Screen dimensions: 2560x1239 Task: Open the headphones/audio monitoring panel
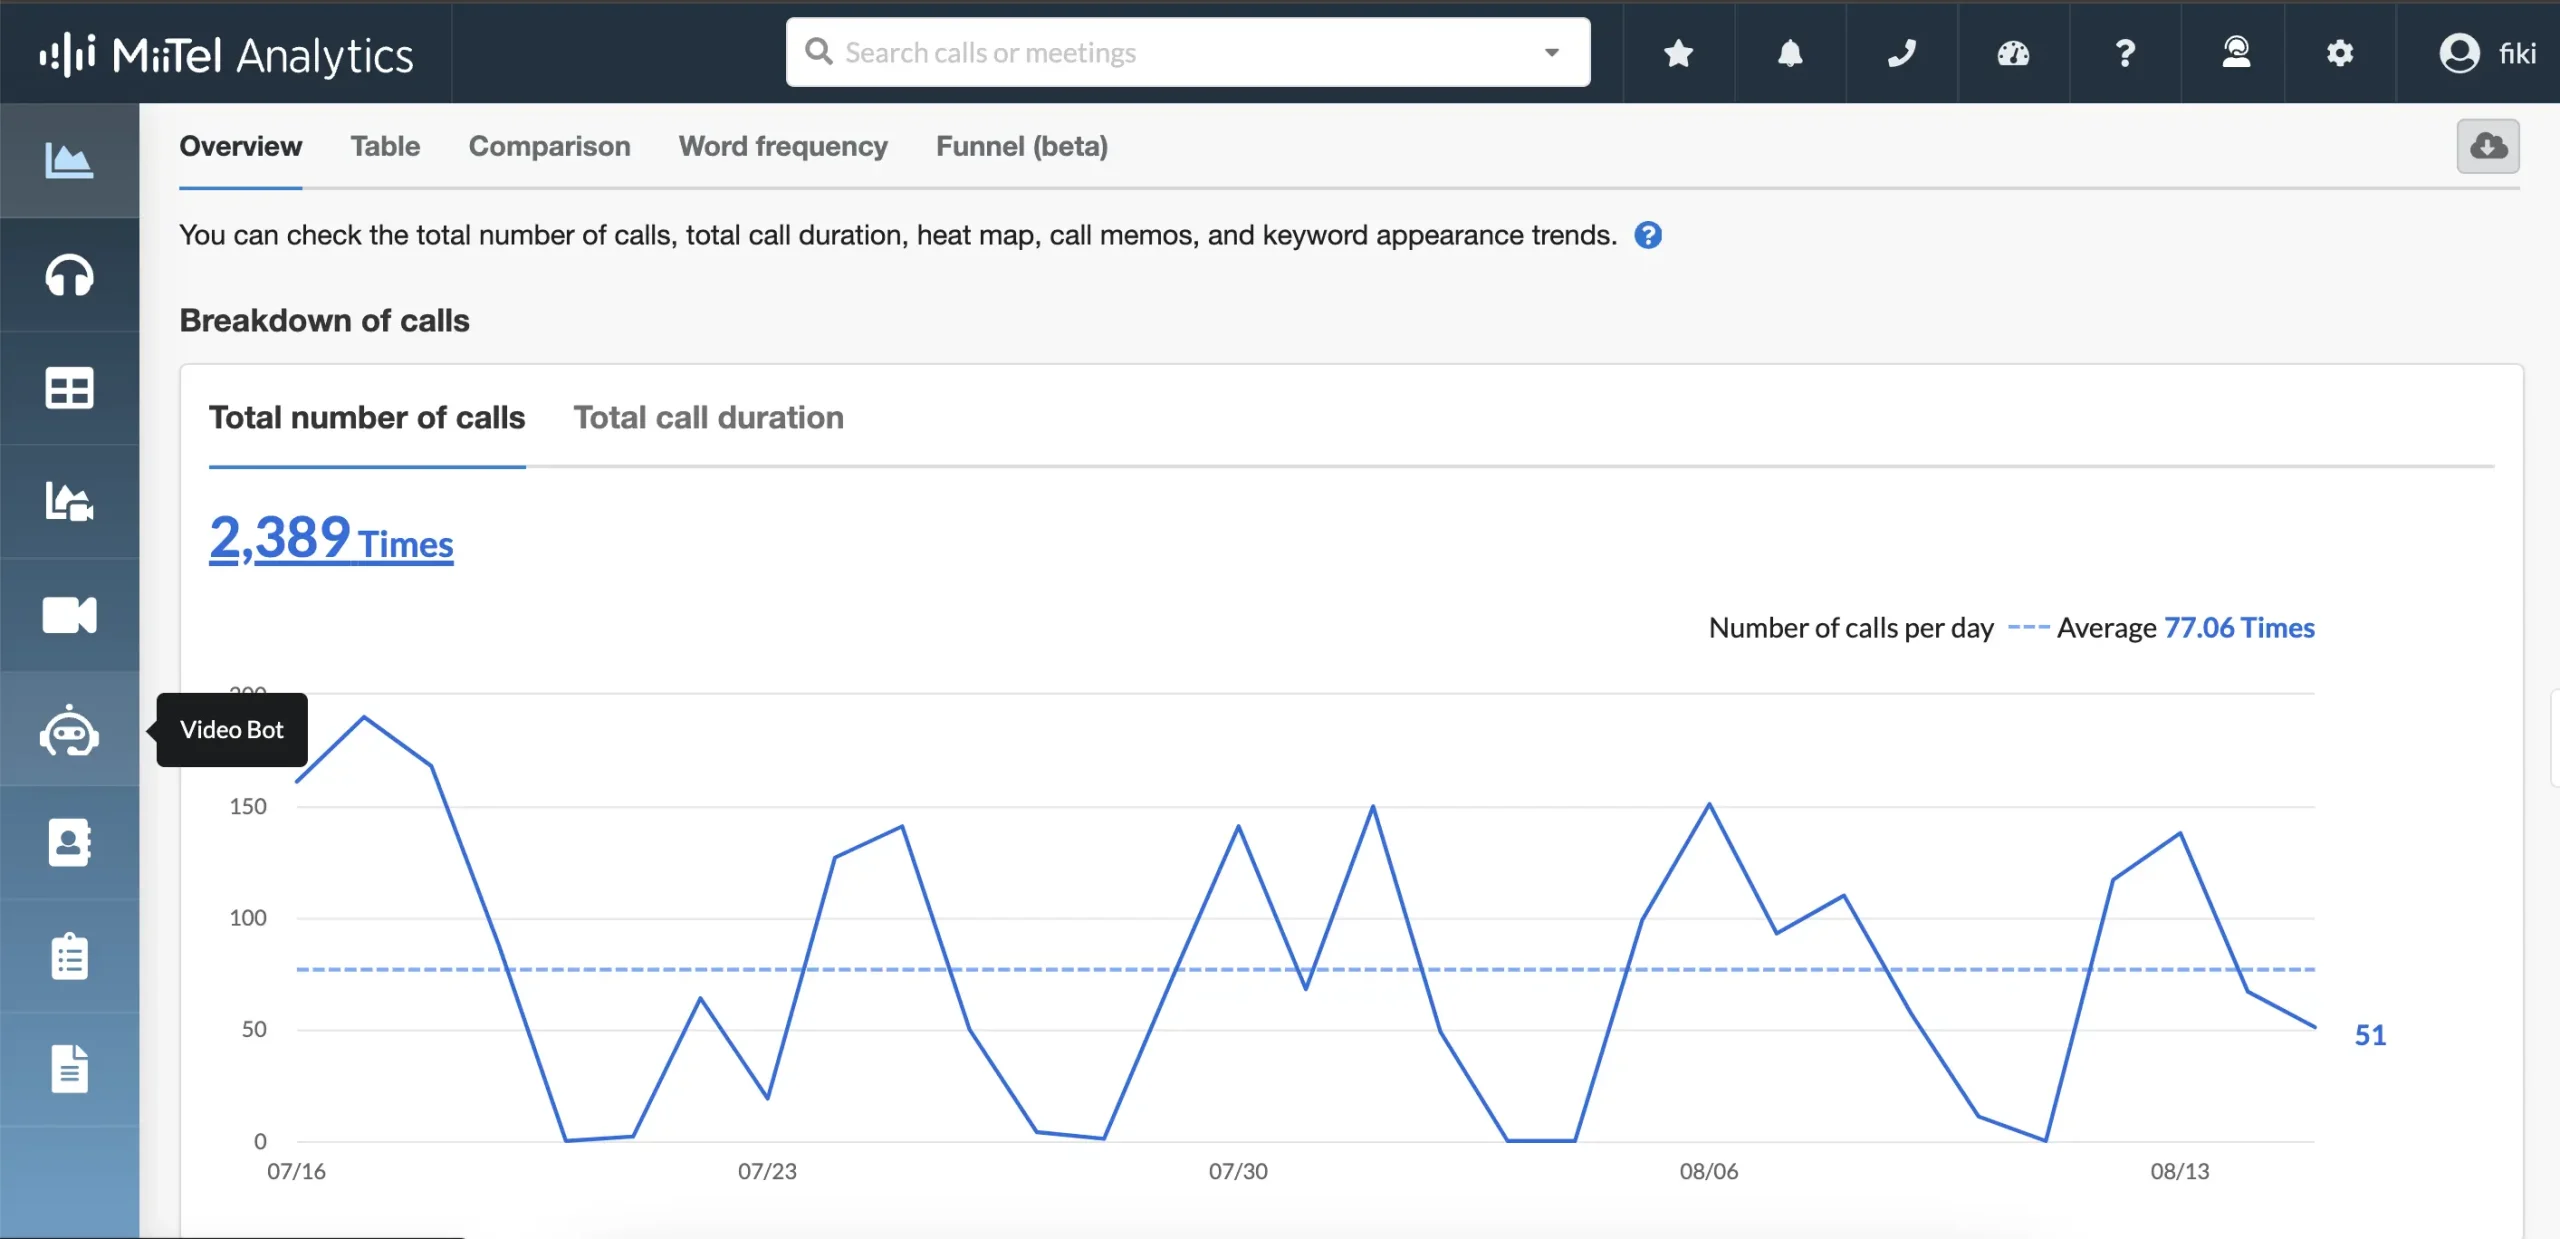click(69, 273)
